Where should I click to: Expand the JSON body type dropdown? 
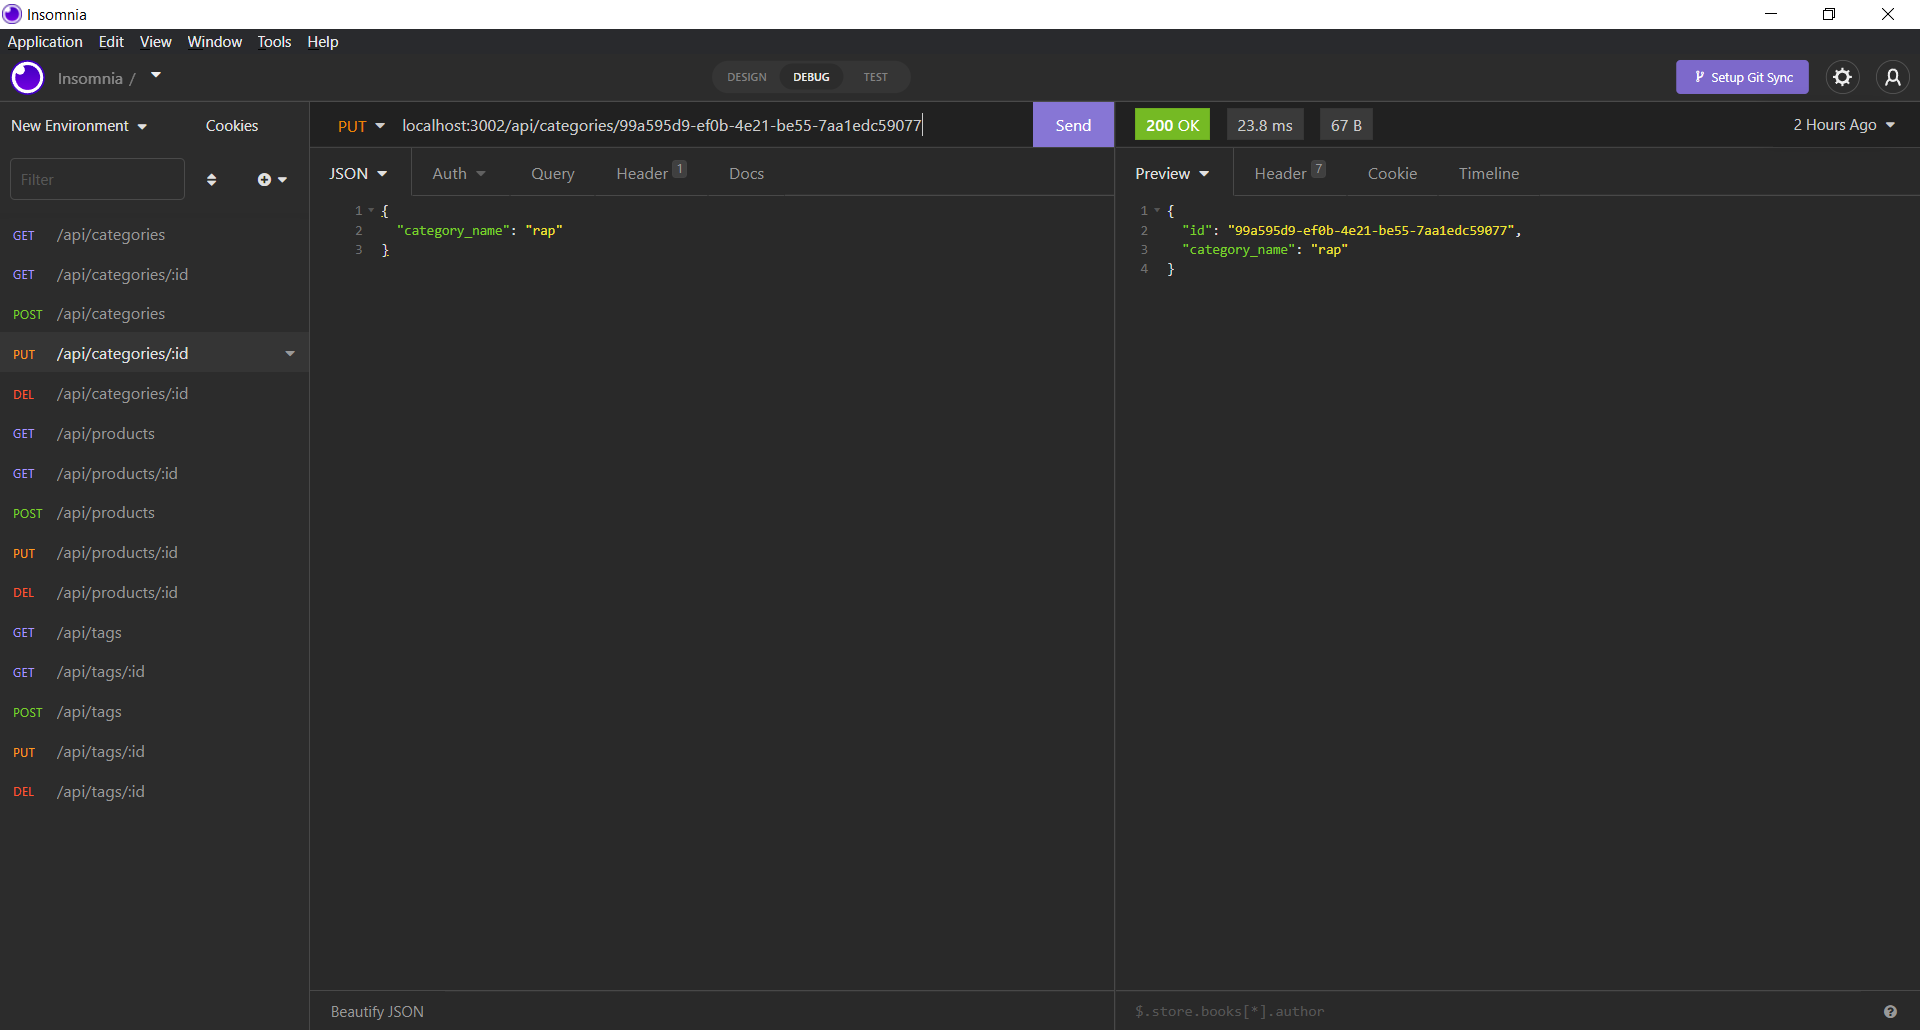358,173
